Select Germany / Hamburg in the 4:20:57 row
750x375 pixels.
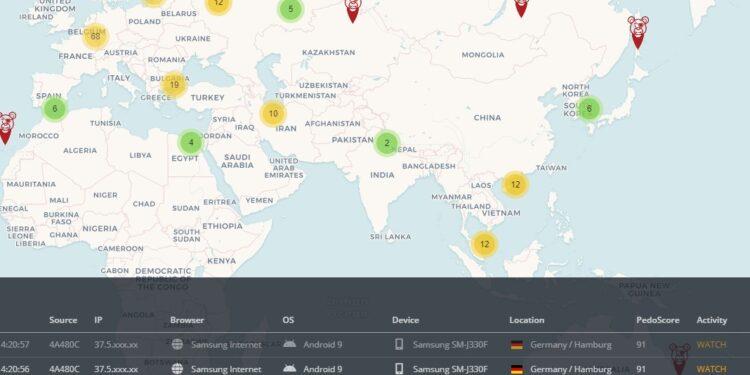pyautogui.click(x=571, y=344)
